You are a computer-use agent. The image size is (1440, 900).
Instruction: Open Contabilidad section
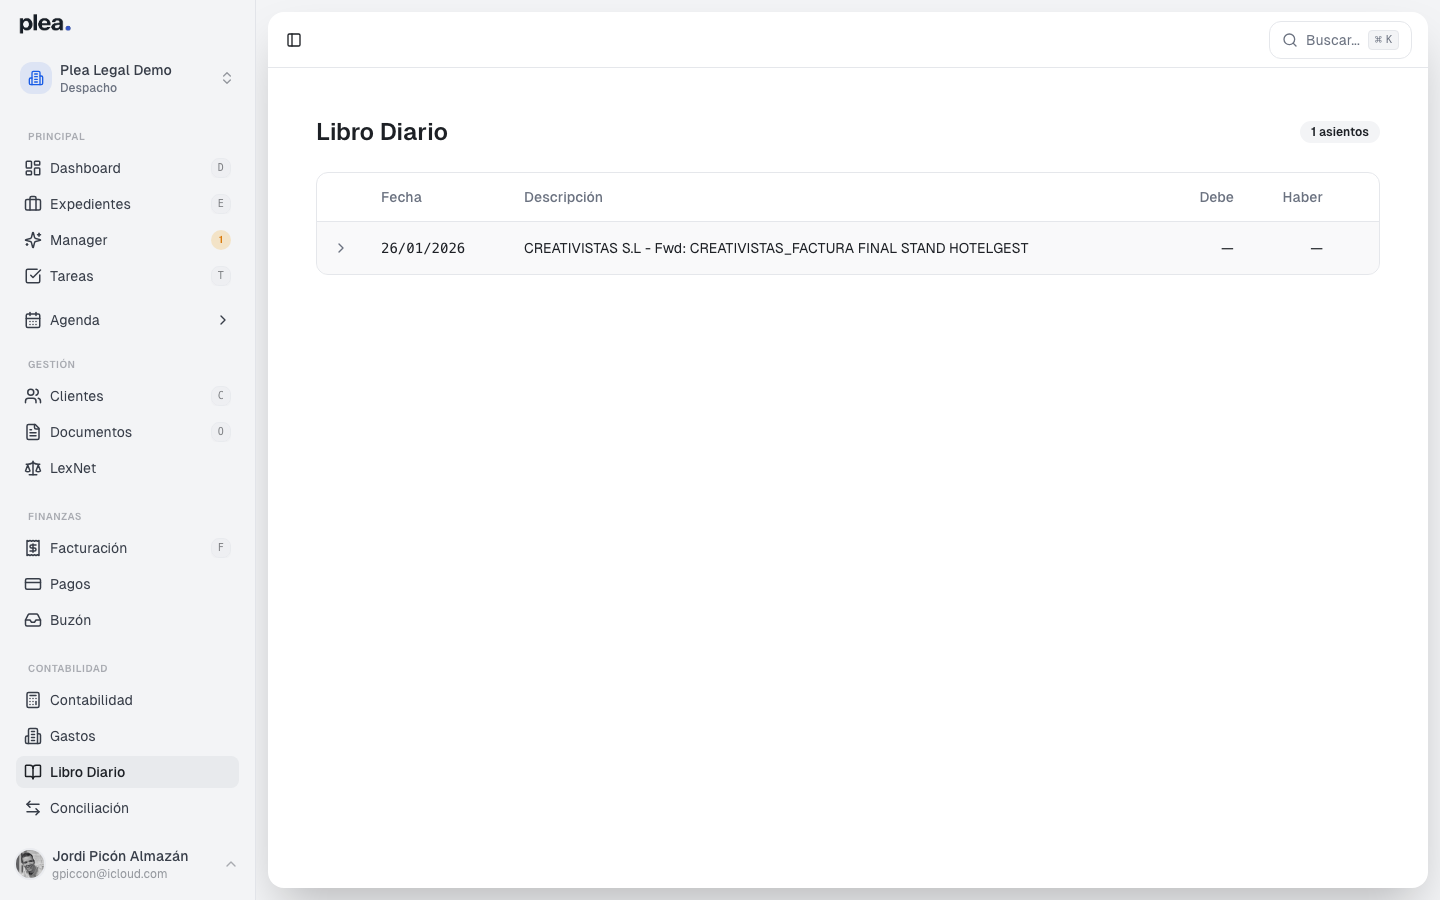tap(128, 700)
